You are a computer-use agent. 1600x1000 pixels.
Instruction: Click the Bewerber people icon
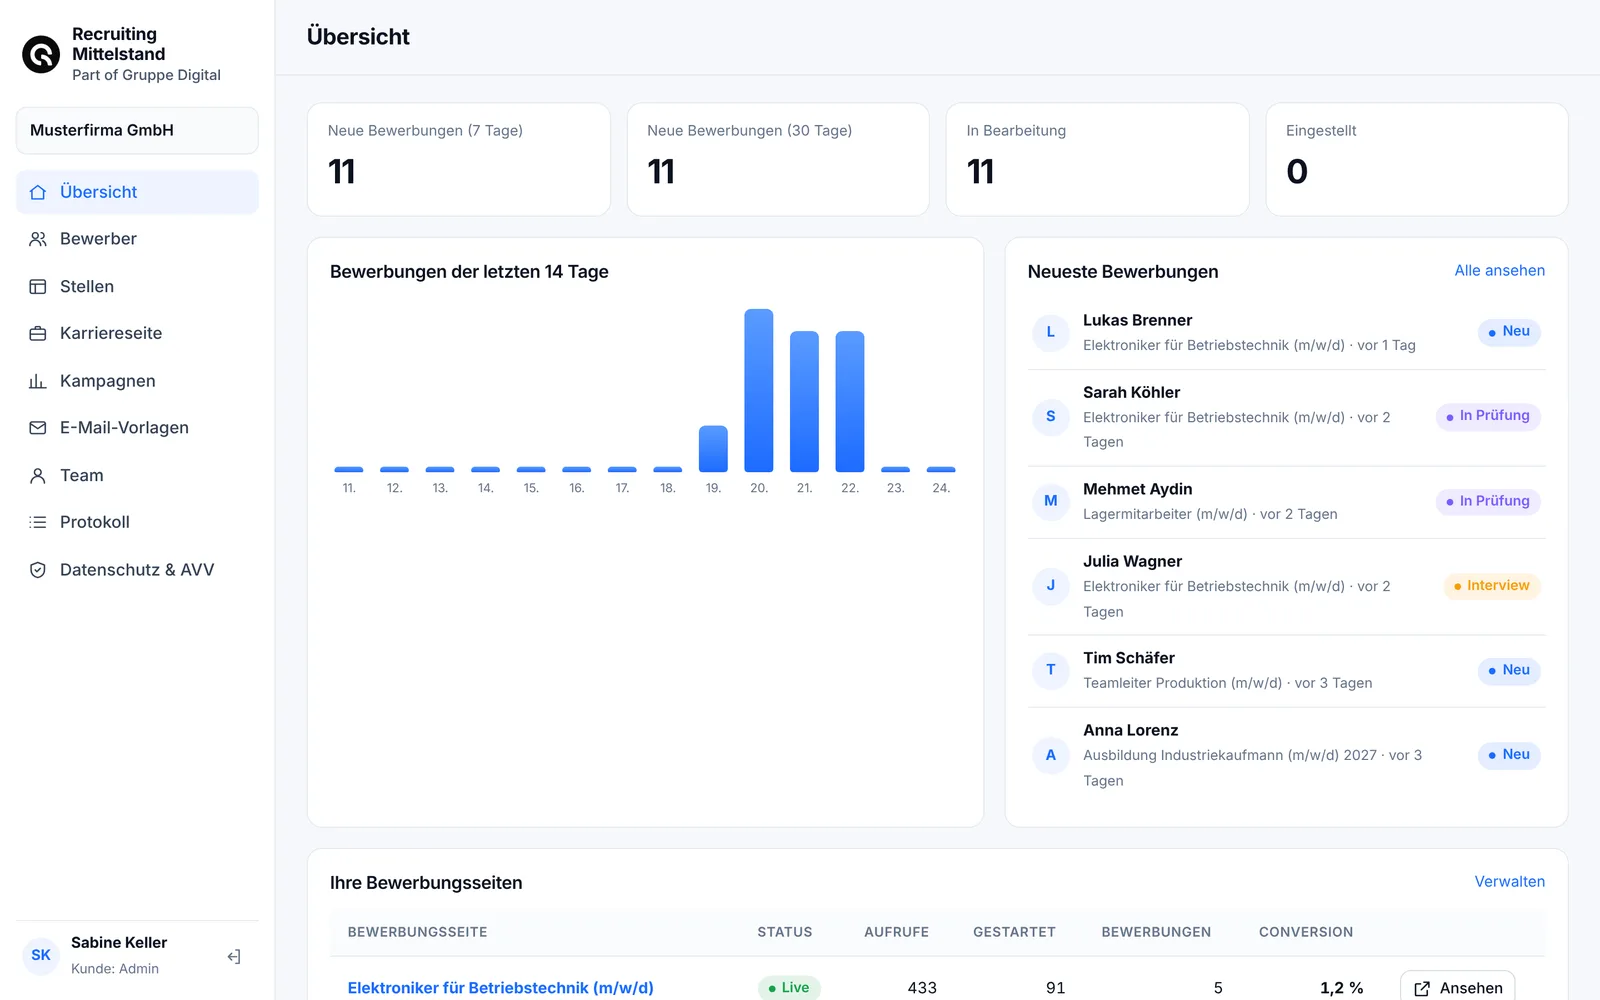(x=38, y=239)
